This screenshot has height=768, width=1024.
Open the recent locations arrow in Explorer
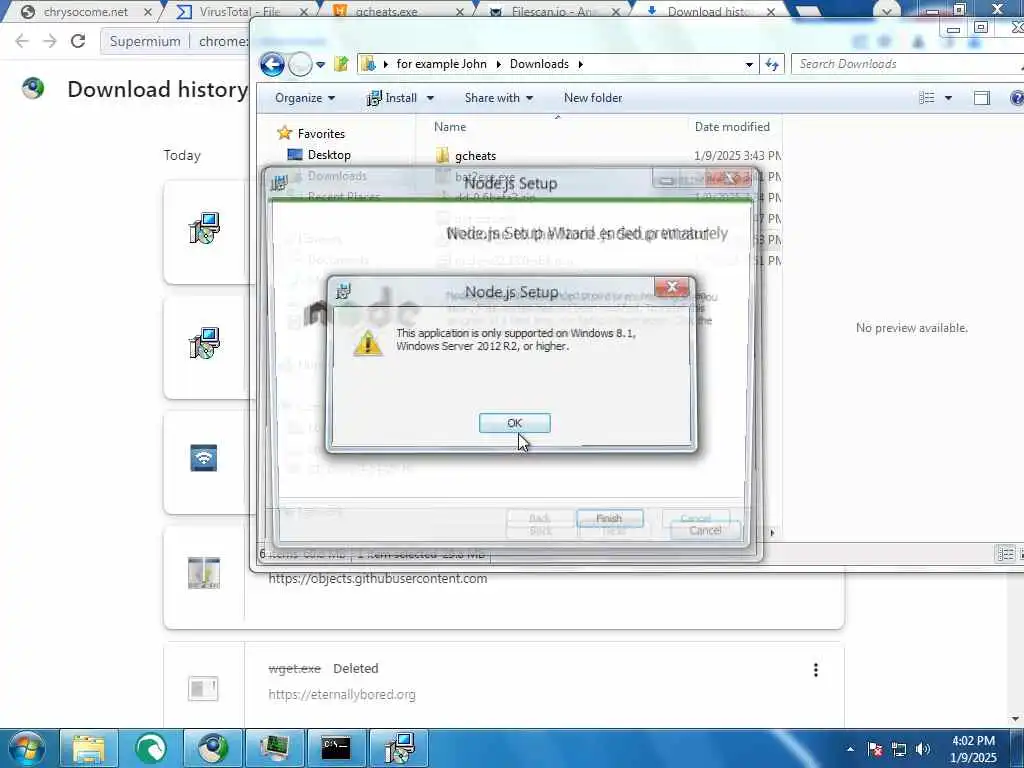pos(320,65)
